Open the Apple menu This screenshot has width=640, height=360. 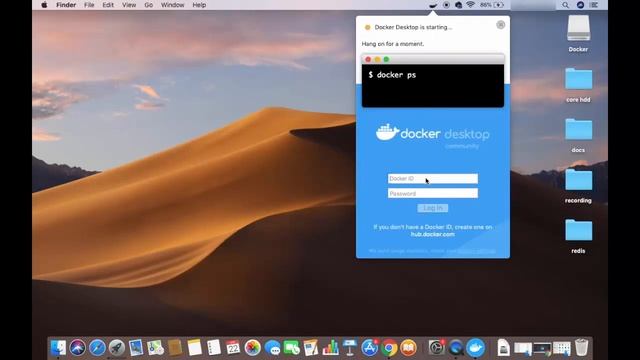tap(44, 5)
